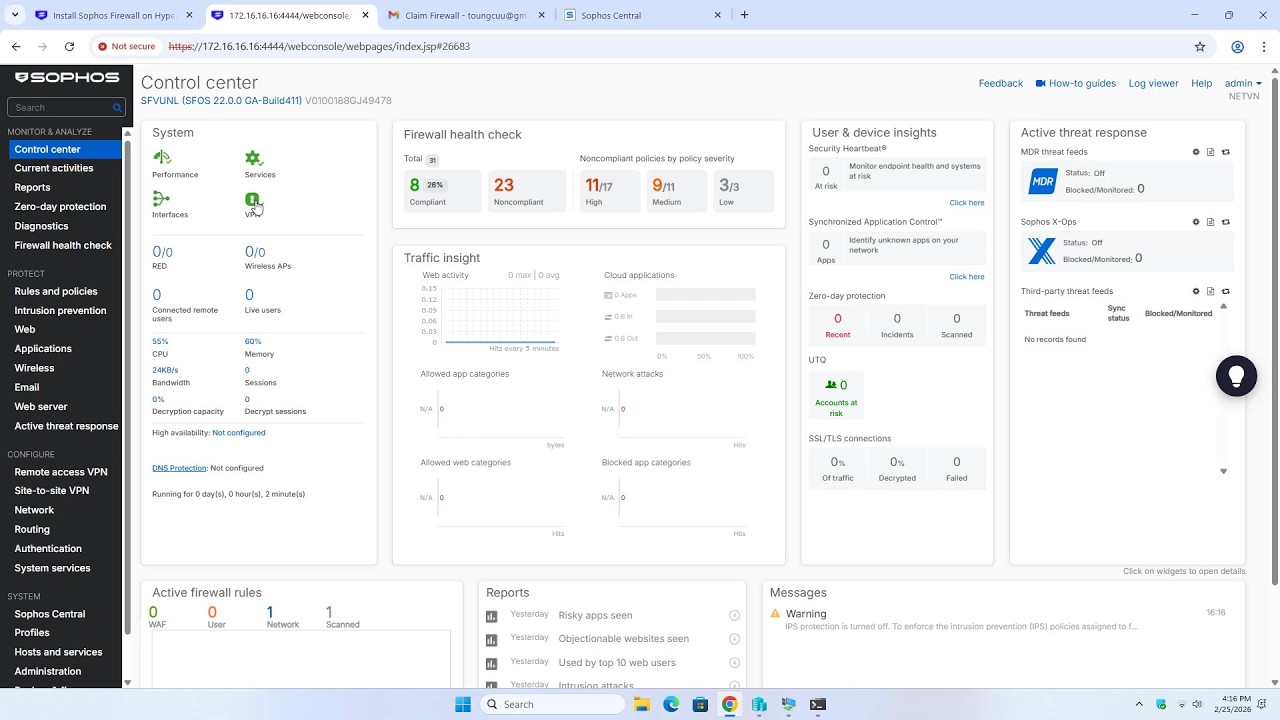Click Security Heartbeat Click here link
Image resolution: width=1280 pixels, height=720 pixels.
(x=966, y=203)
